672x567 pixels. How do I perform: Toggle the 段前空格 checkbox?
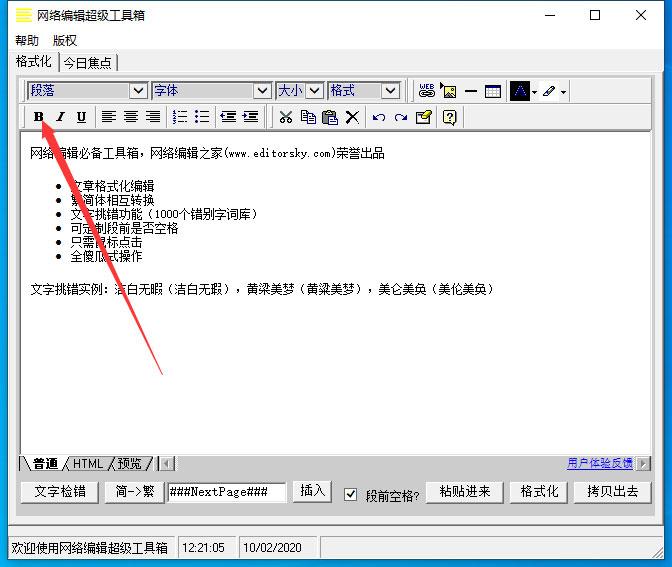(x=350, y=495)
